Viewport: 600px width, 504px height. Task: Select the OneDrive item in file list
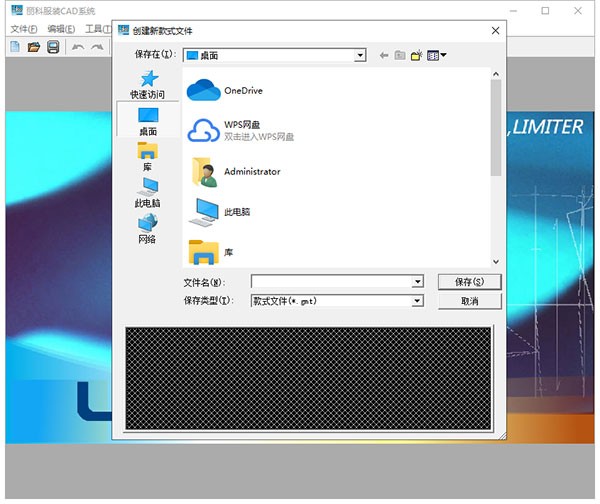(243, 91)
